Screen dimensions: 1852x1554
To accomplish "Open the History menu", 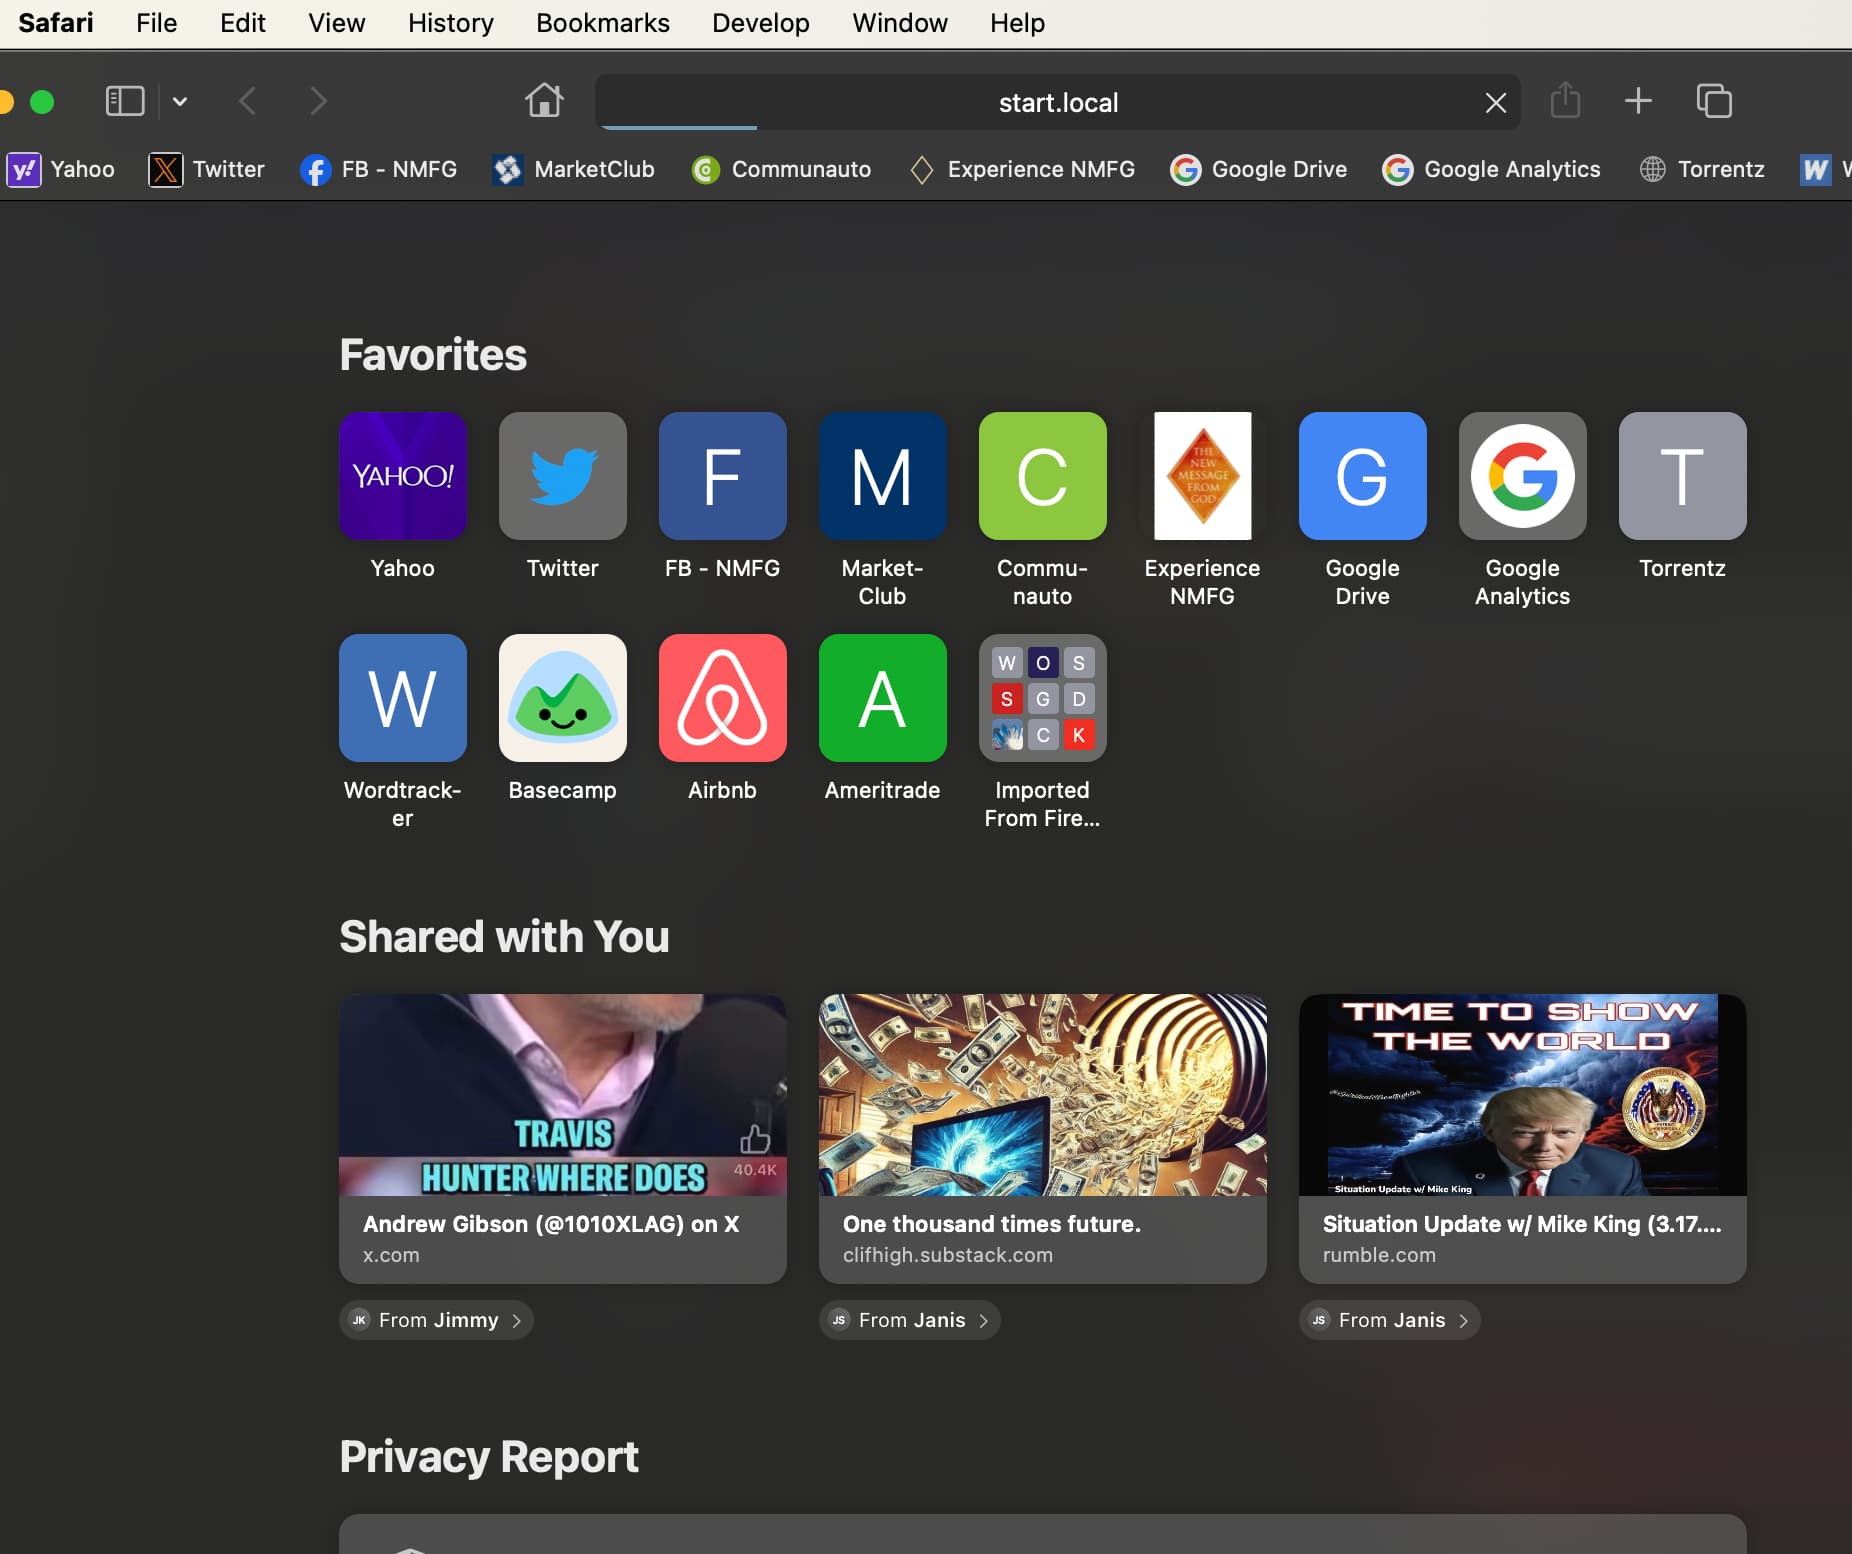I will tap(451, 23).
